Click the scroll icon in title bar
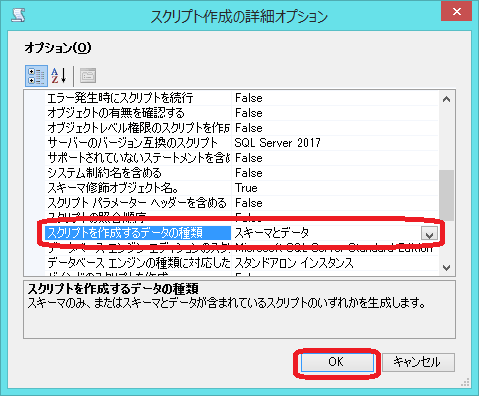This screenshot has width=479, height=396. (x=18, y=16)
